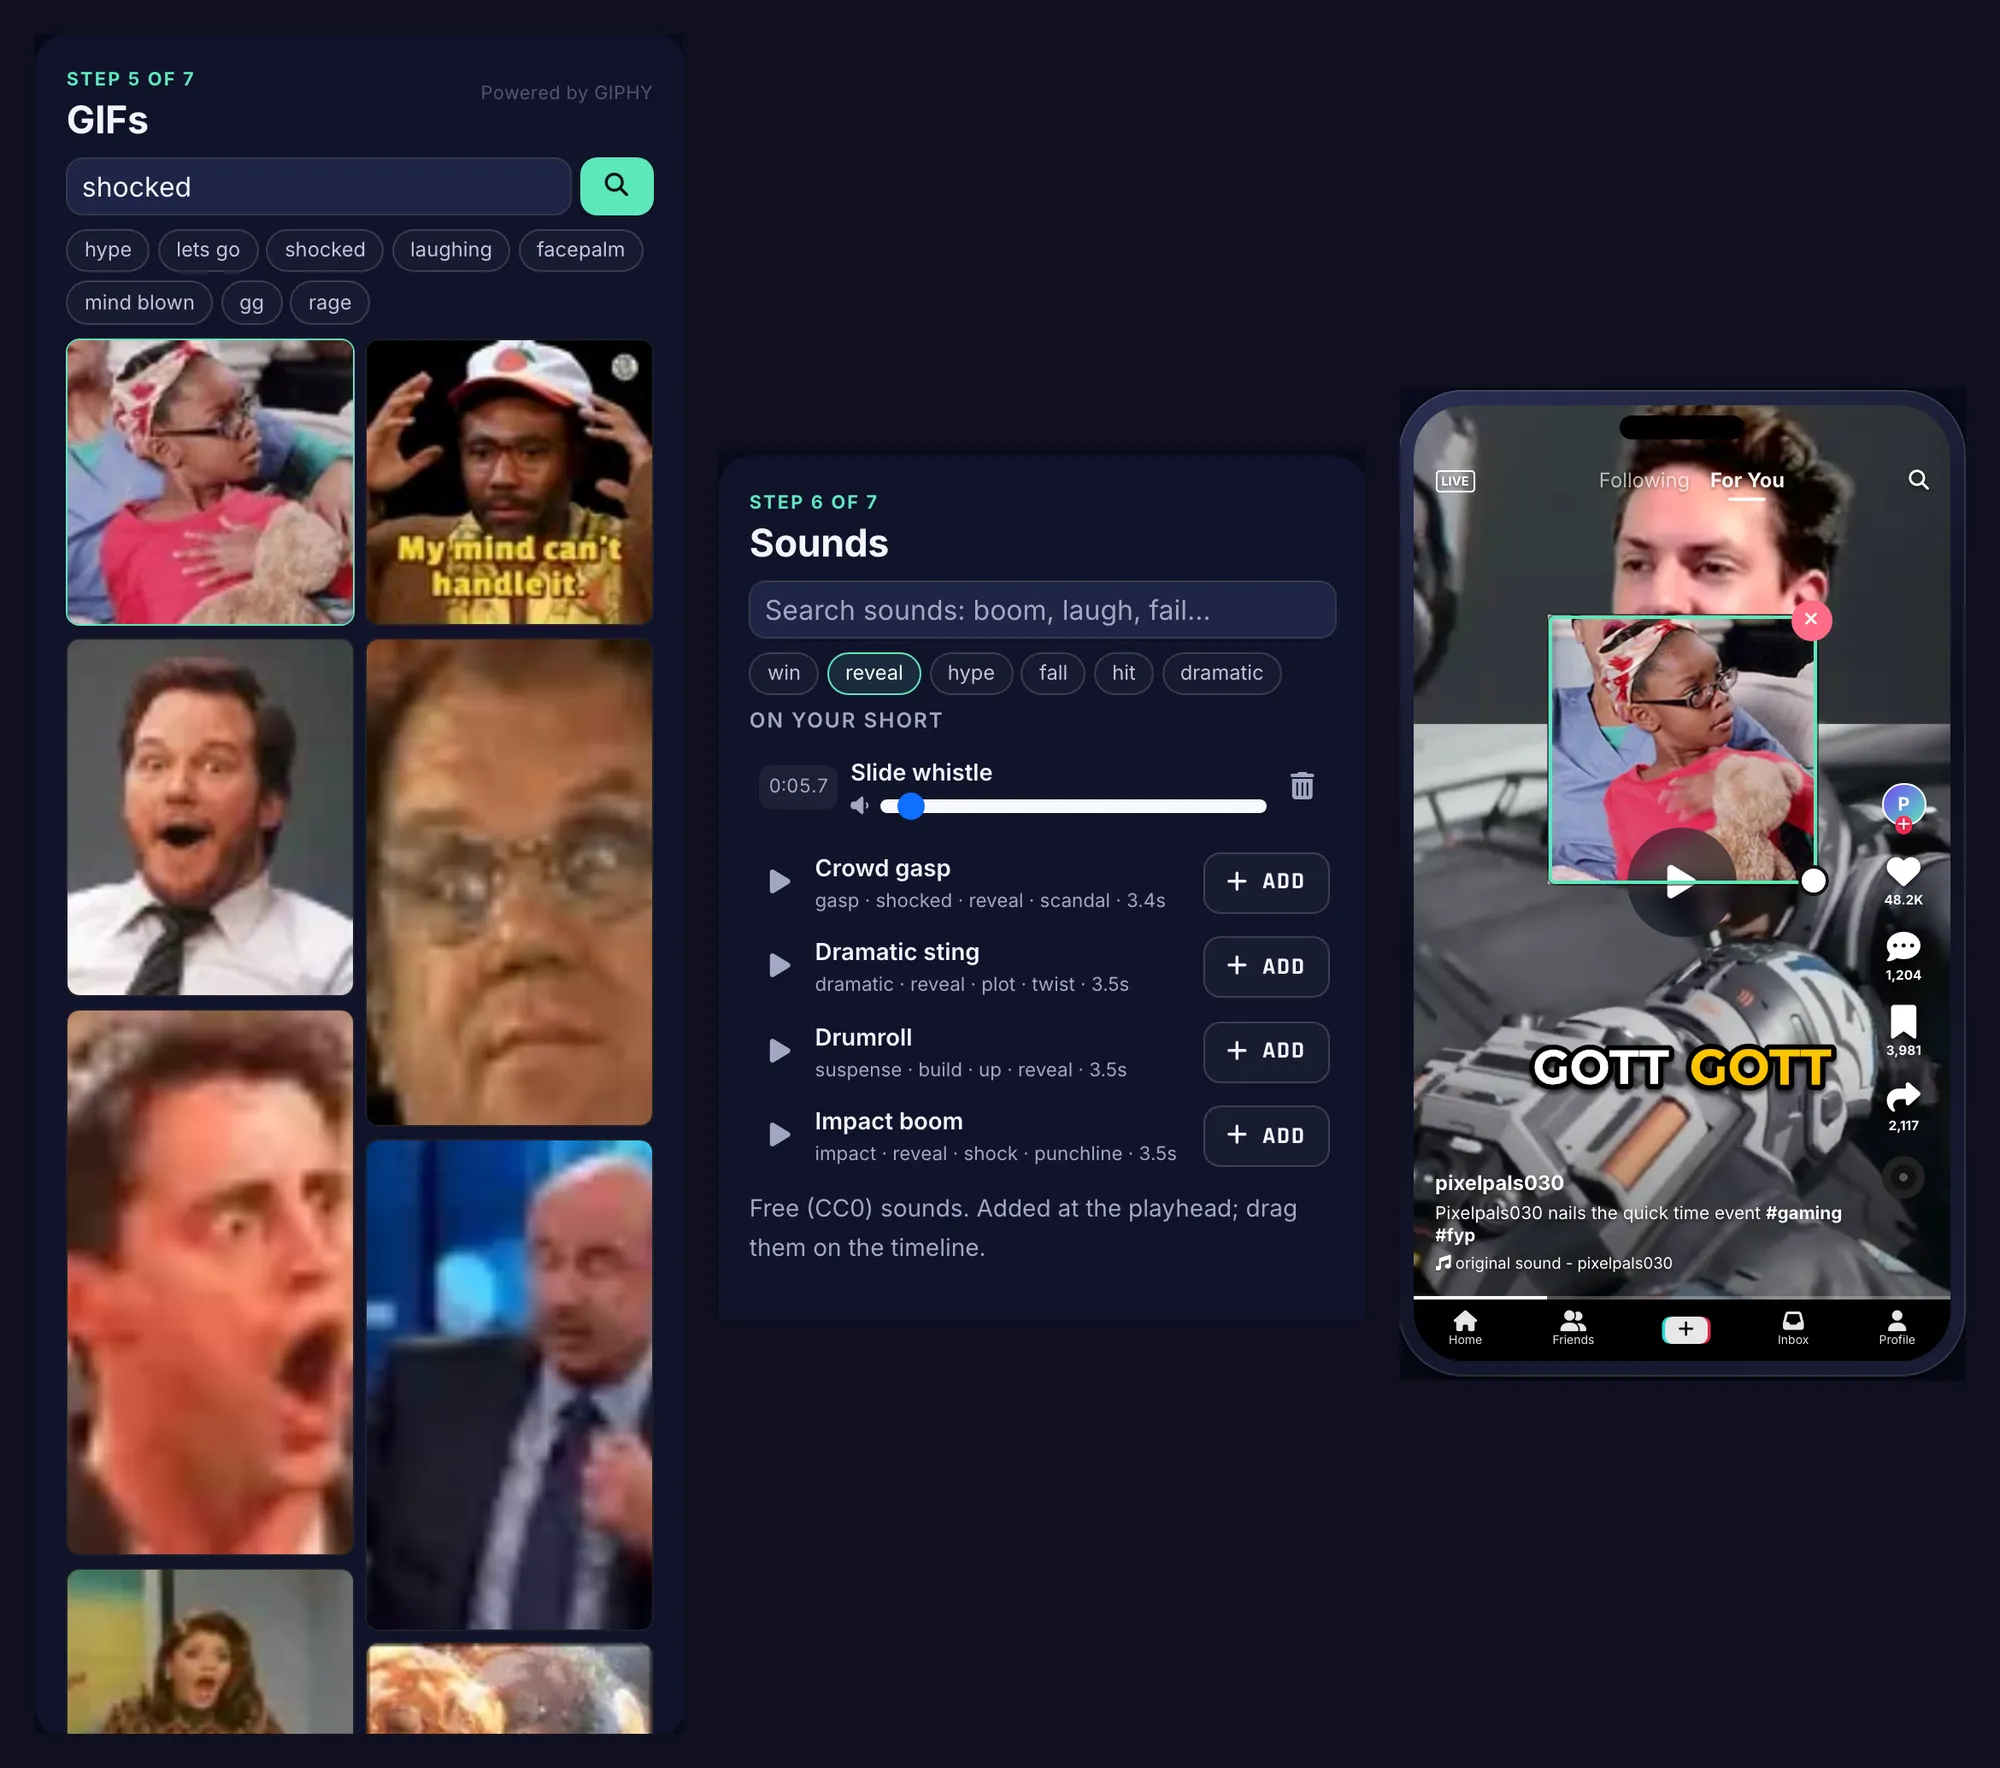Viewport: 2000px width, 1768px height.
Task: Add the Drumroll sound
Action: click(x=1266, y=1051)
